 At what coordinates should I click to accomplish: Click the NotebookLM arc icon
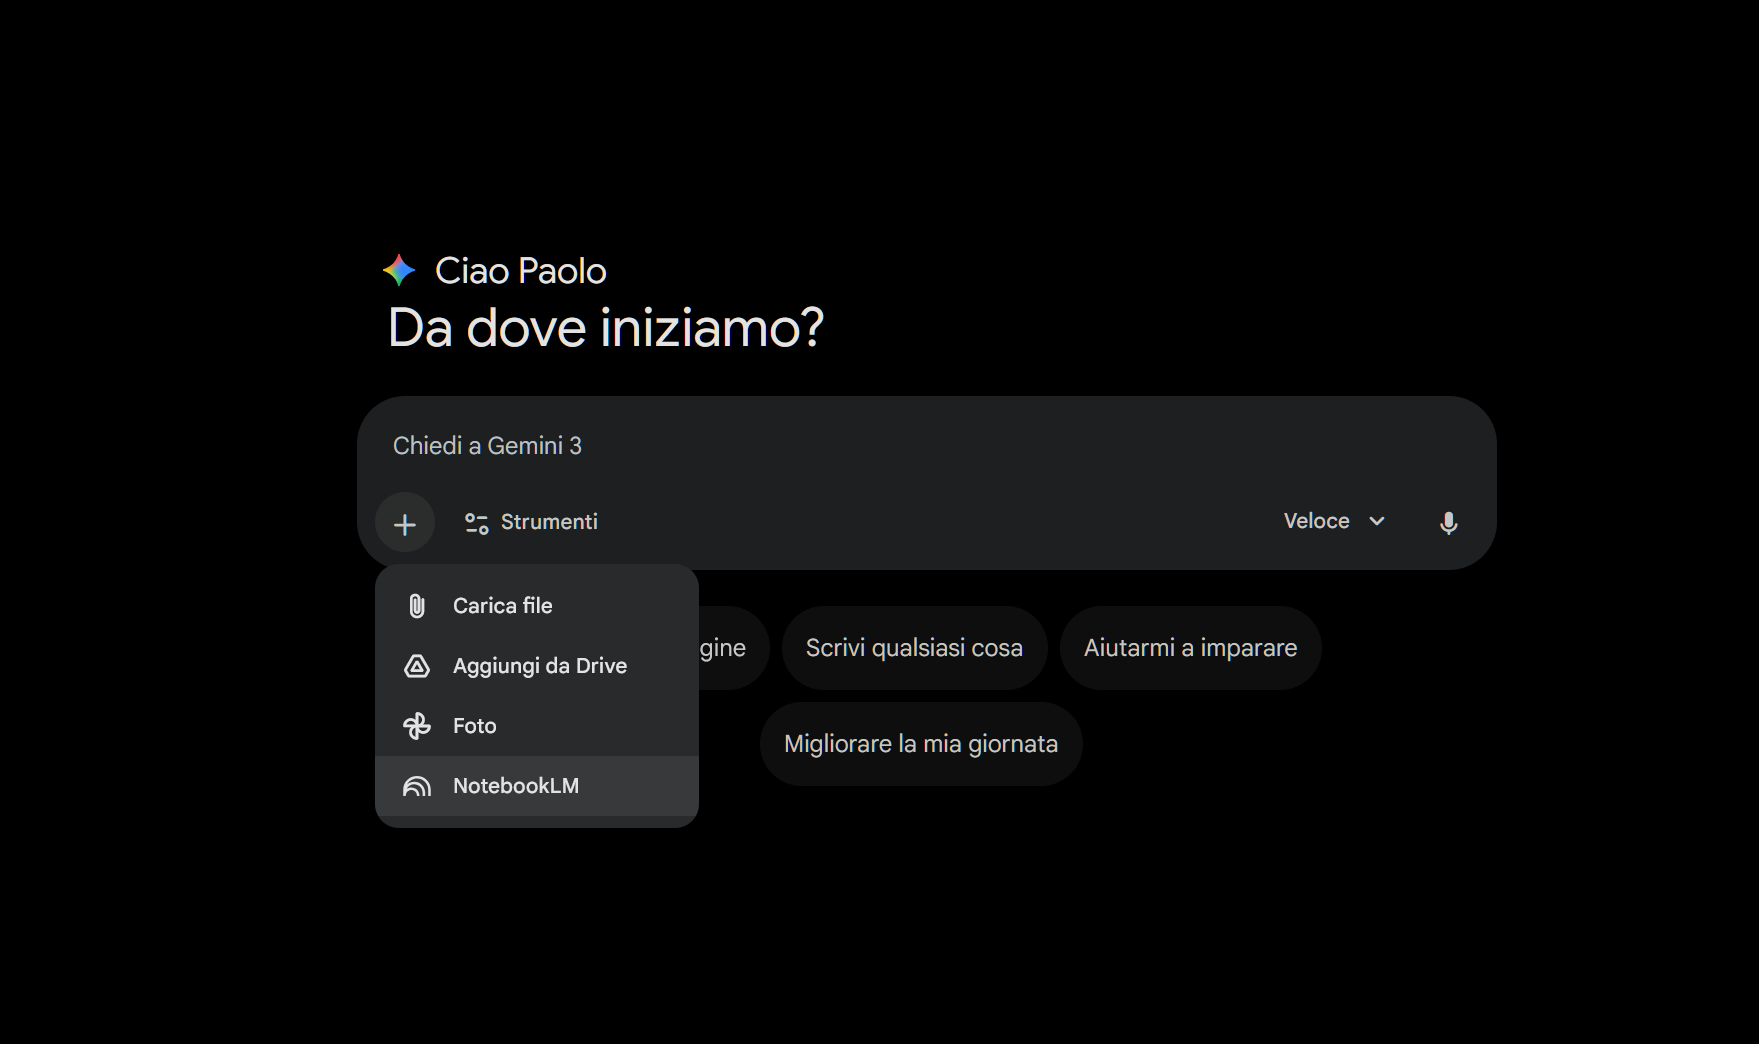click(x=417, y=786)
